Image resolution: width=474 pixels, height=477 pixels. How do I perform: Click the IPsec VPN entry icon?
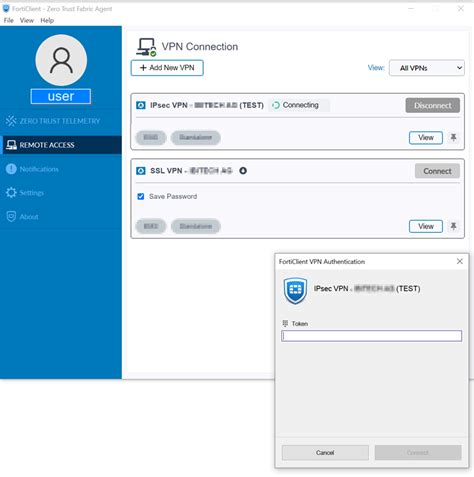coord(141,105)
